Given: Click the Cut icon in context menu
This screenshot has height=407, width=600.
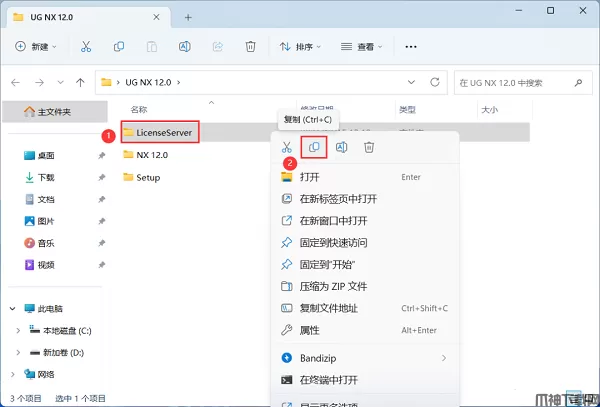Looking at the screenshot, I should pyautogui.click(x=286, y=147).
